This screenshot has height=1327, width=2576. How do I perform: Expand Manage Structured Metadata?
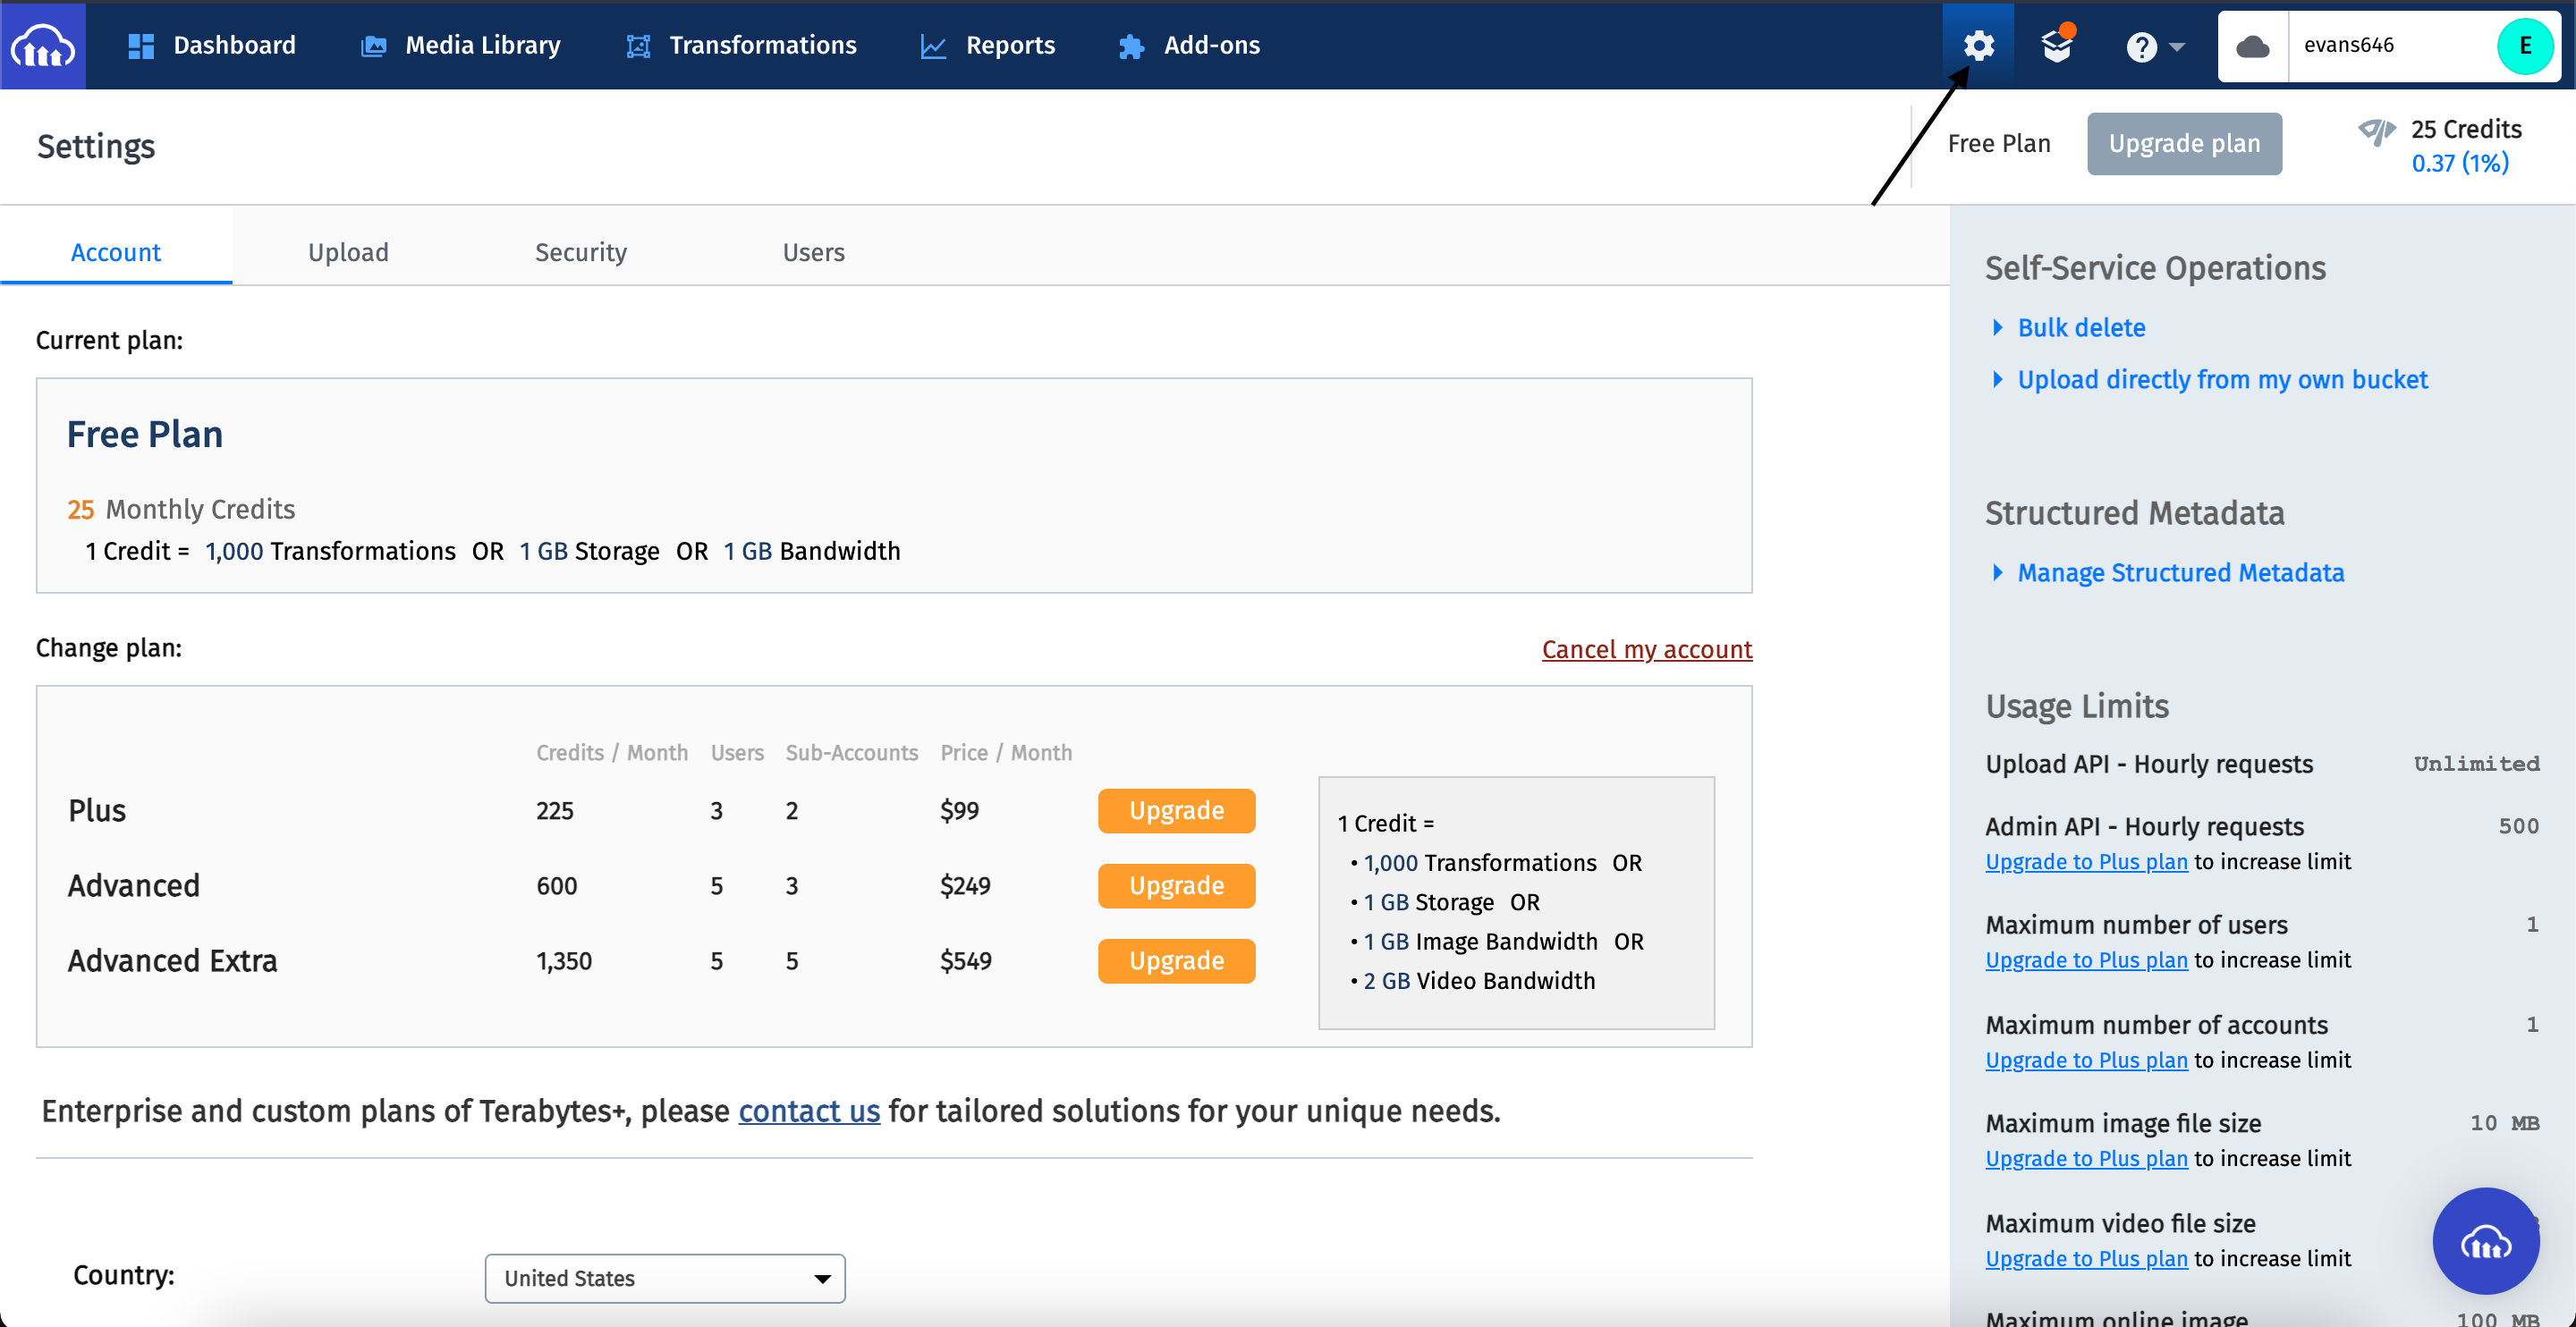(x=2180, y=572)
